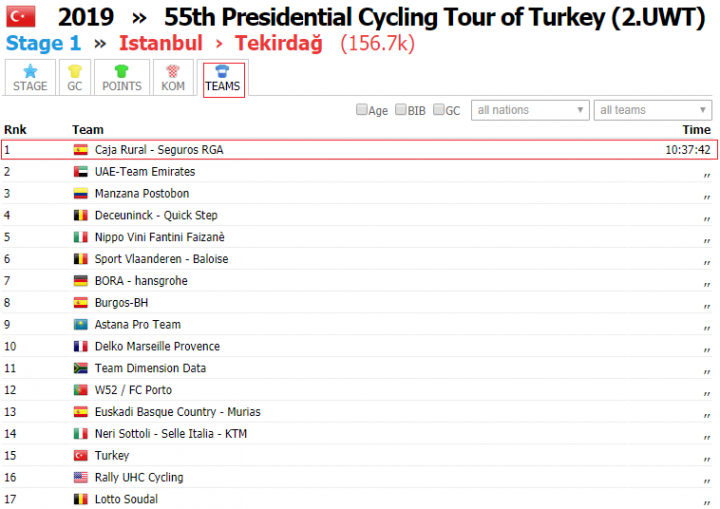Open Neri Sottoli - Selle Italia - KTM
The width and height of the screenshot is (720, 509).
[x=171, y=434]
